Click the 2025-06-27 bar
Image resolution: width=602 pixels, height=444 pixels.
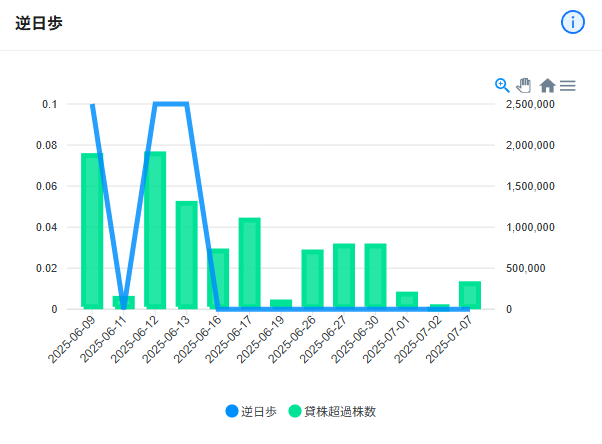(x=344, y=276)
